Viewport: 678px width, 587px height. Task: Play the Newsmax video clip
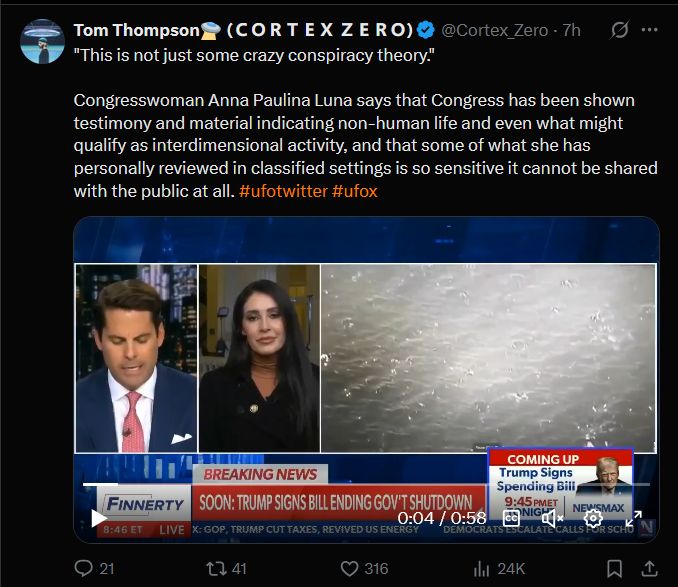tap(99, 518)
